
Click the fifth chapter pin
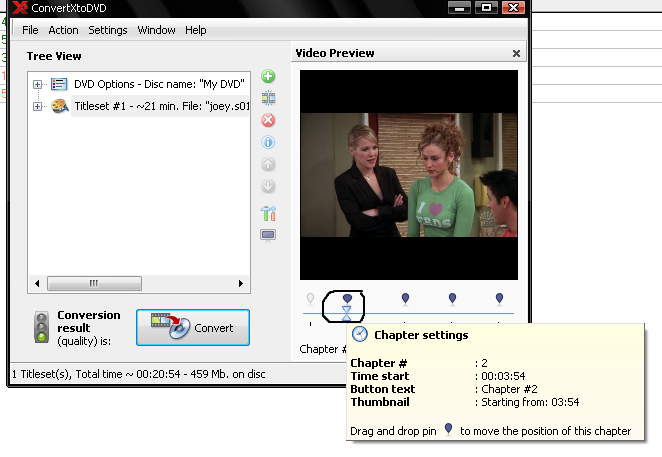pos(499,299)
